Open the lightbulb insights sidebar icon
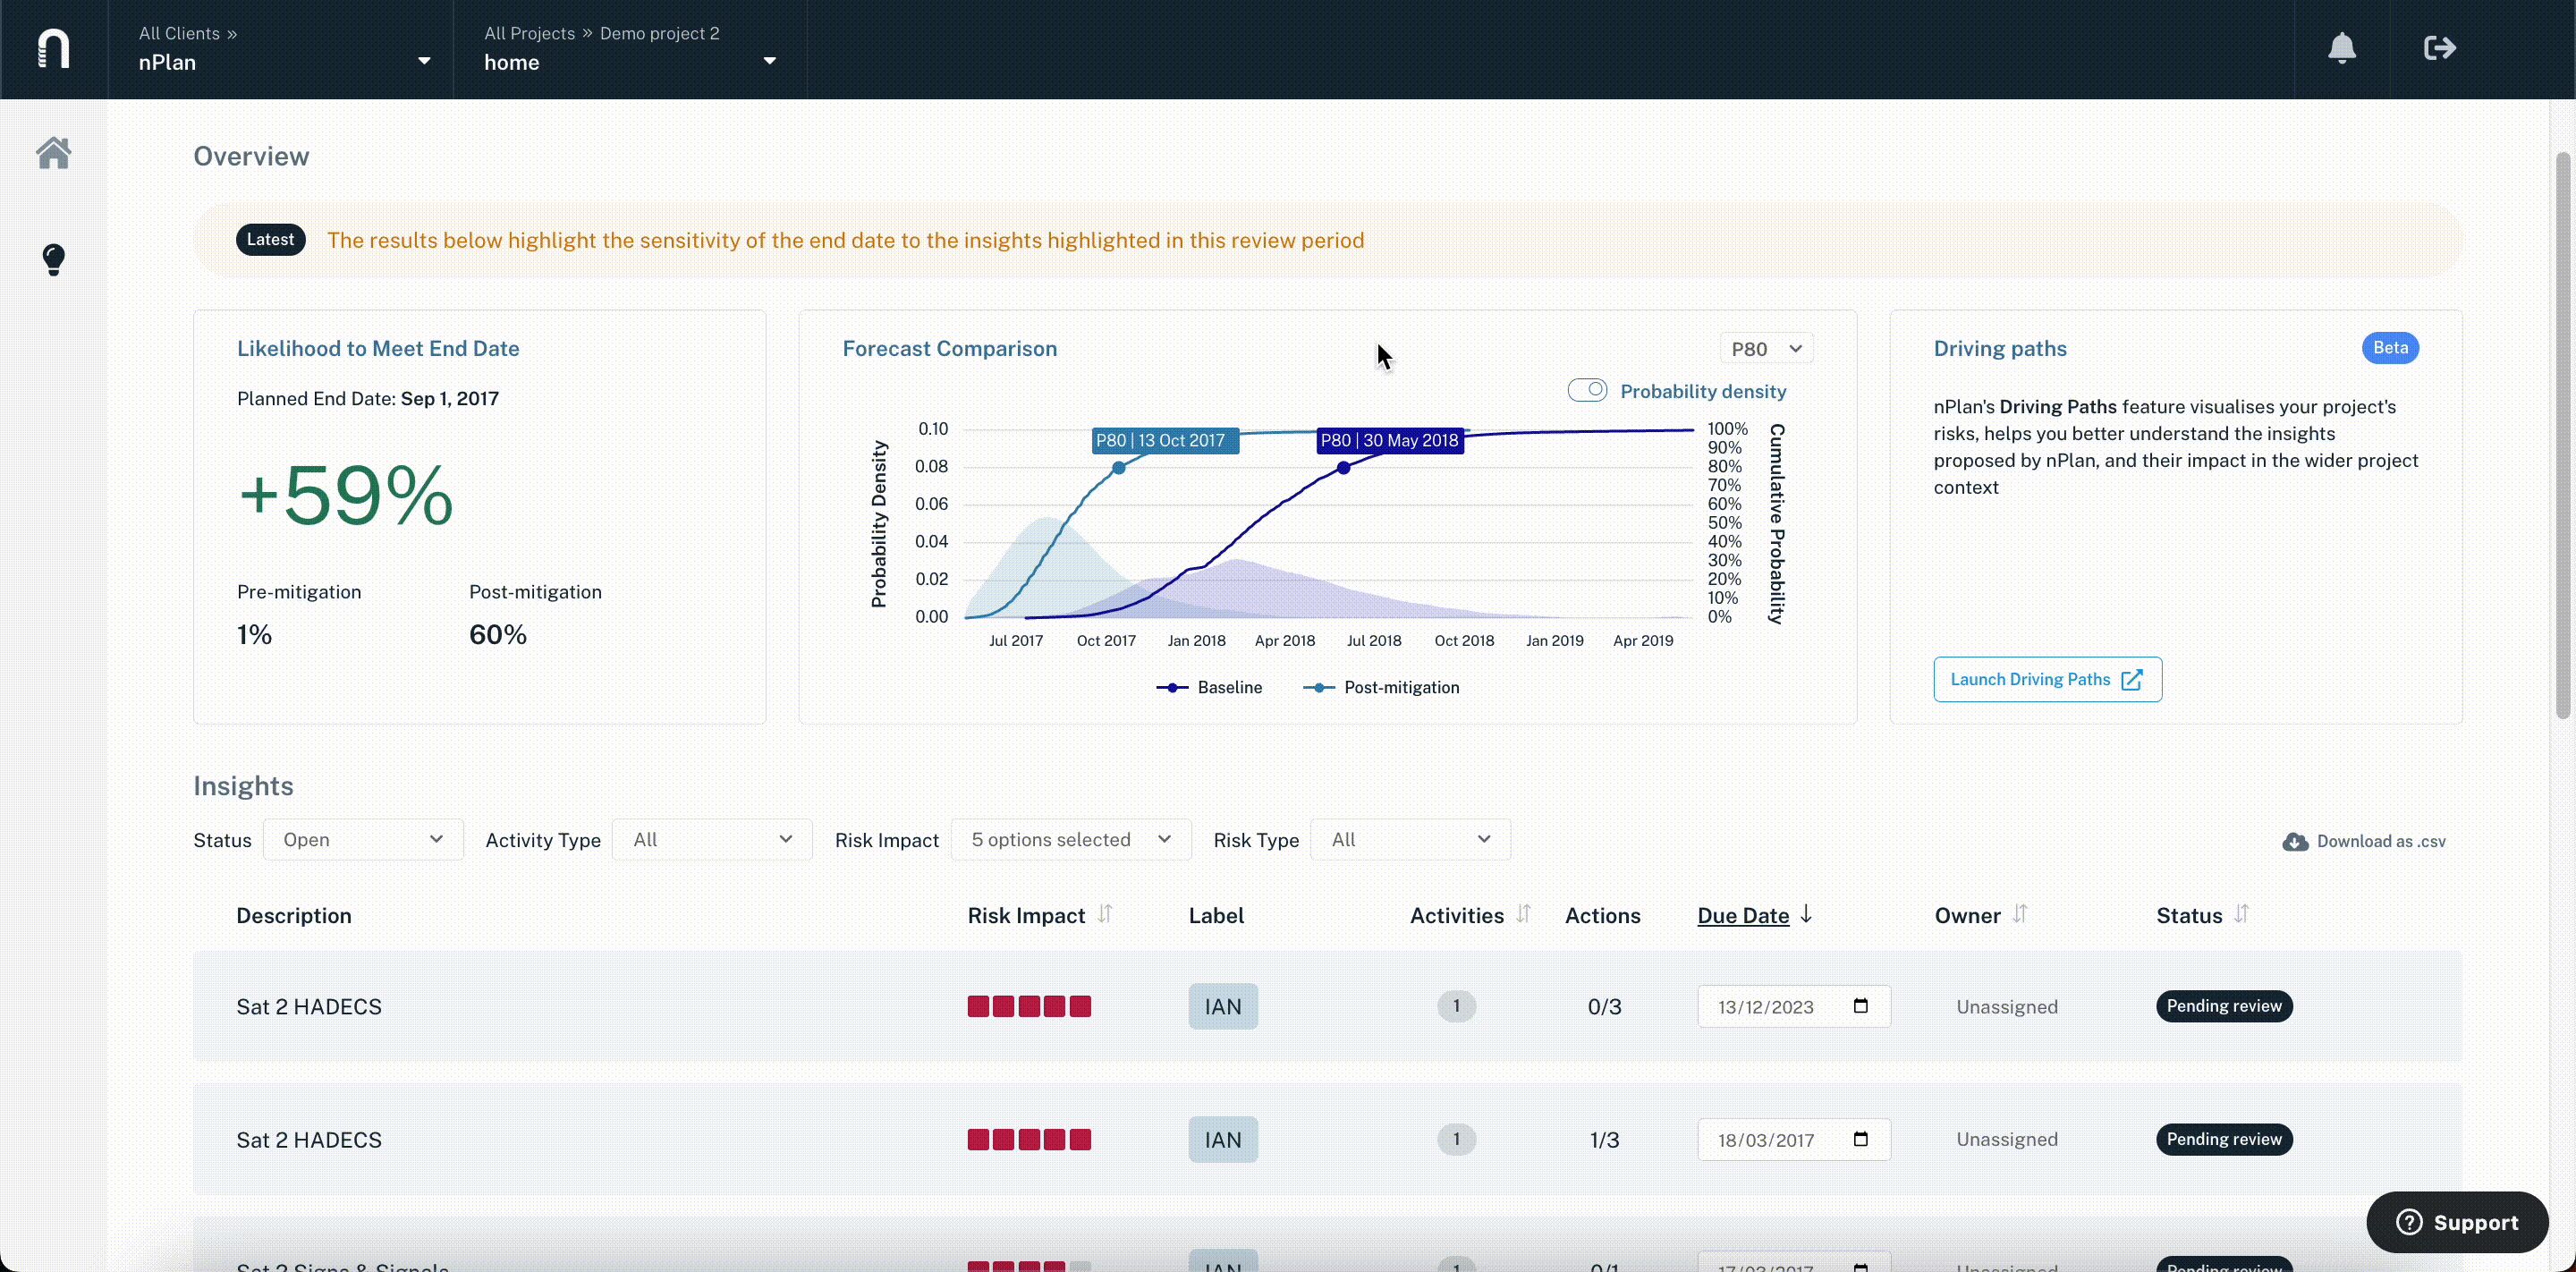 click(53, 260)
